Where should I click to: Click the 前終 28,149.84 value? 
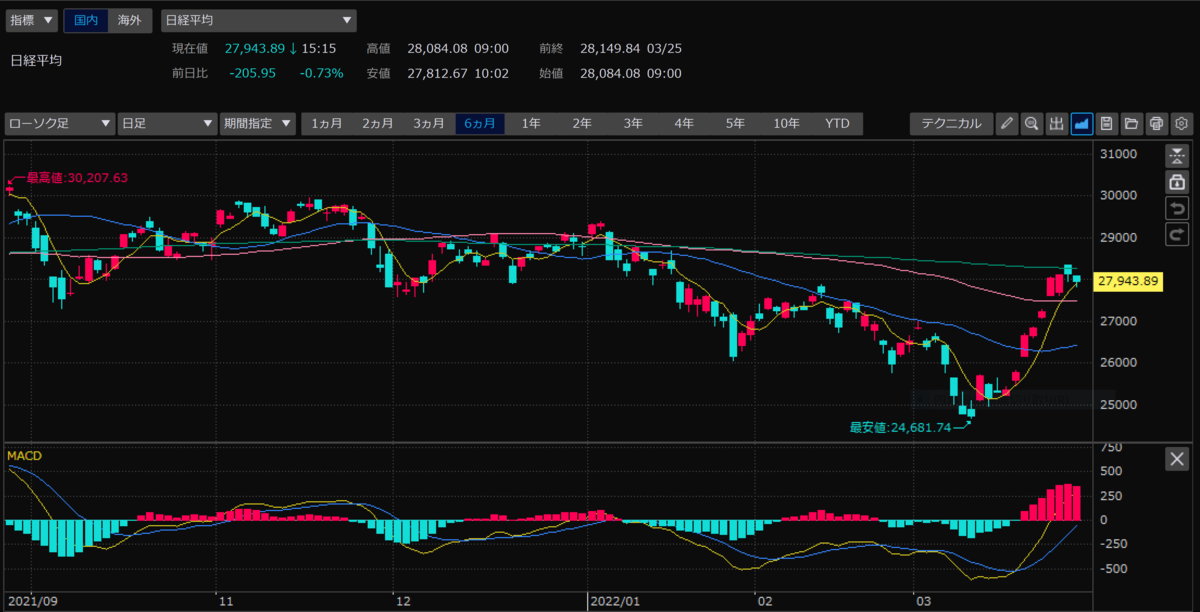(x=611, y=48)
